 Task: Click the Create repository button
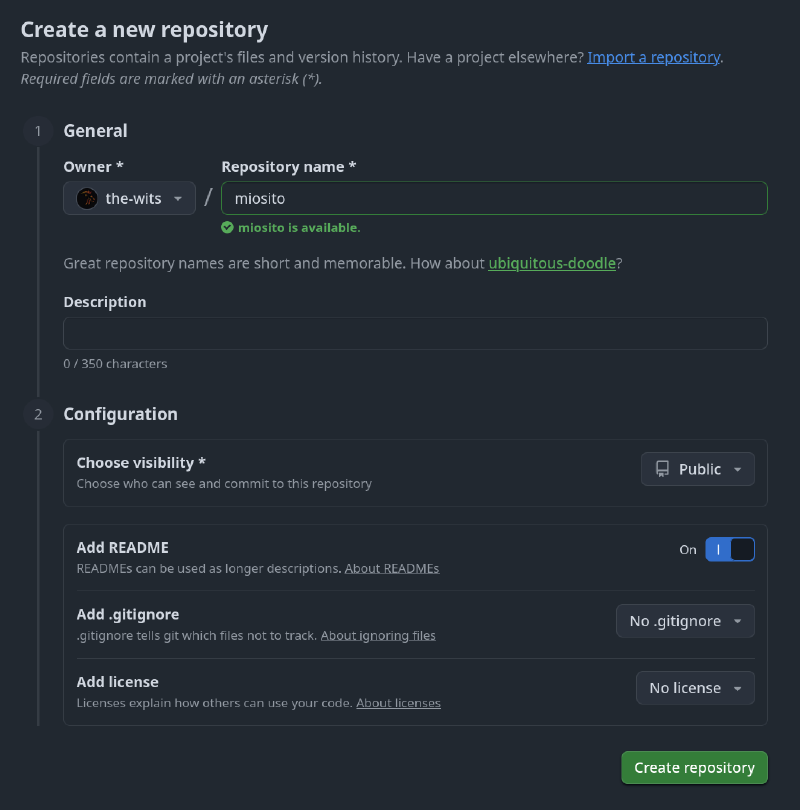pos(694,768)
